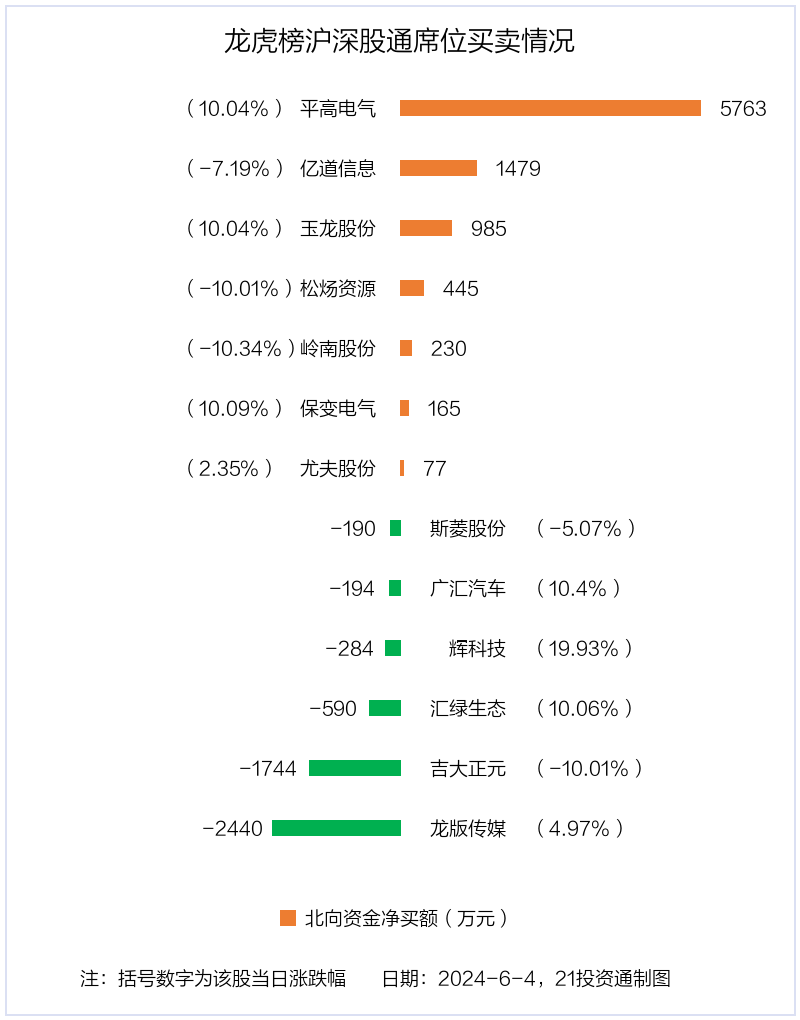The image size is (800, 1020).
Task: Click the -2440 value label
Action: click(x=233, y=829)
